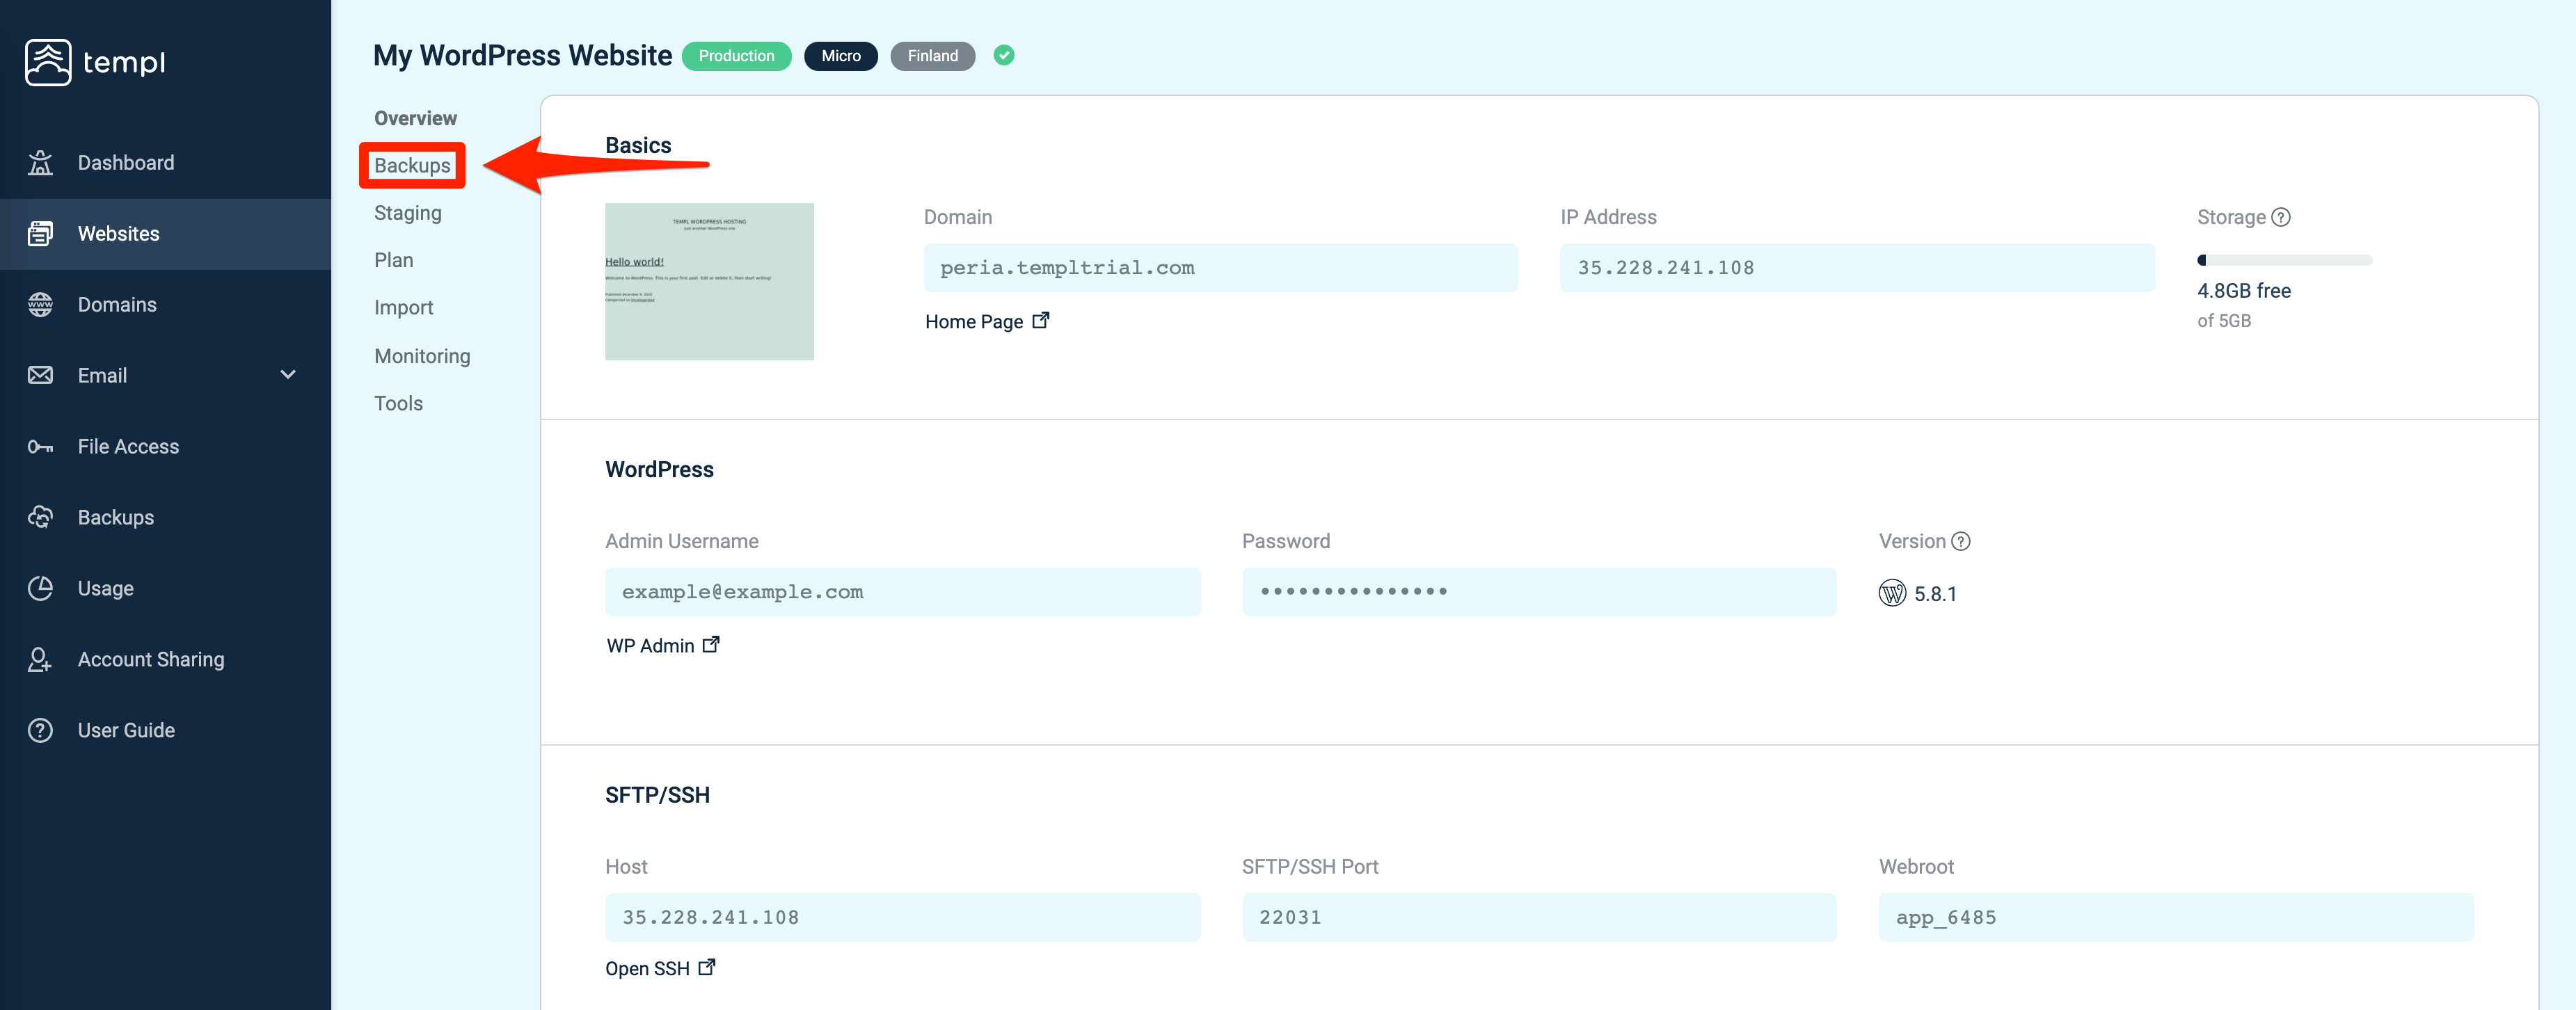Open Account Sharing in sidebar
The image size is (2576, 1010).
tap(165, 659)
